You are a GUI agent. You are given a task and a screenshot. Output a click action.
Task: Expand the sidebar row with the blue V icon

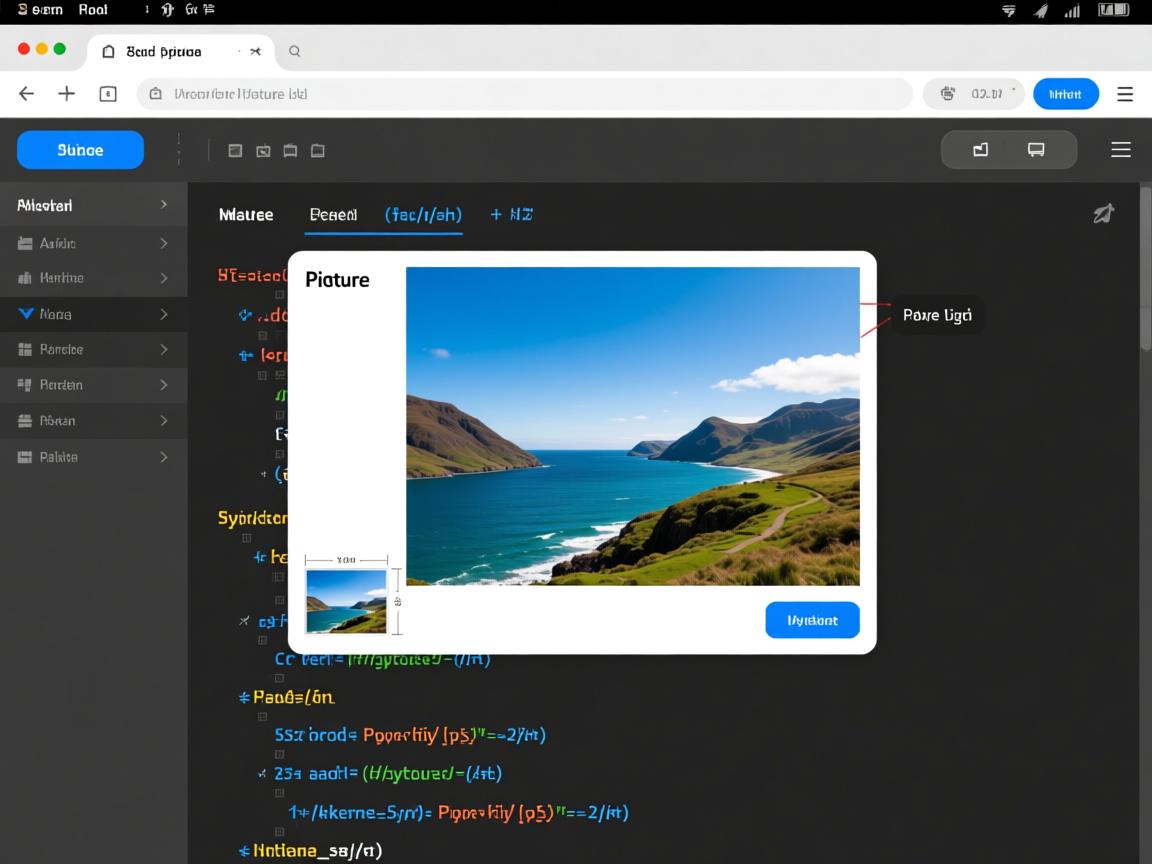coord(164,314)
